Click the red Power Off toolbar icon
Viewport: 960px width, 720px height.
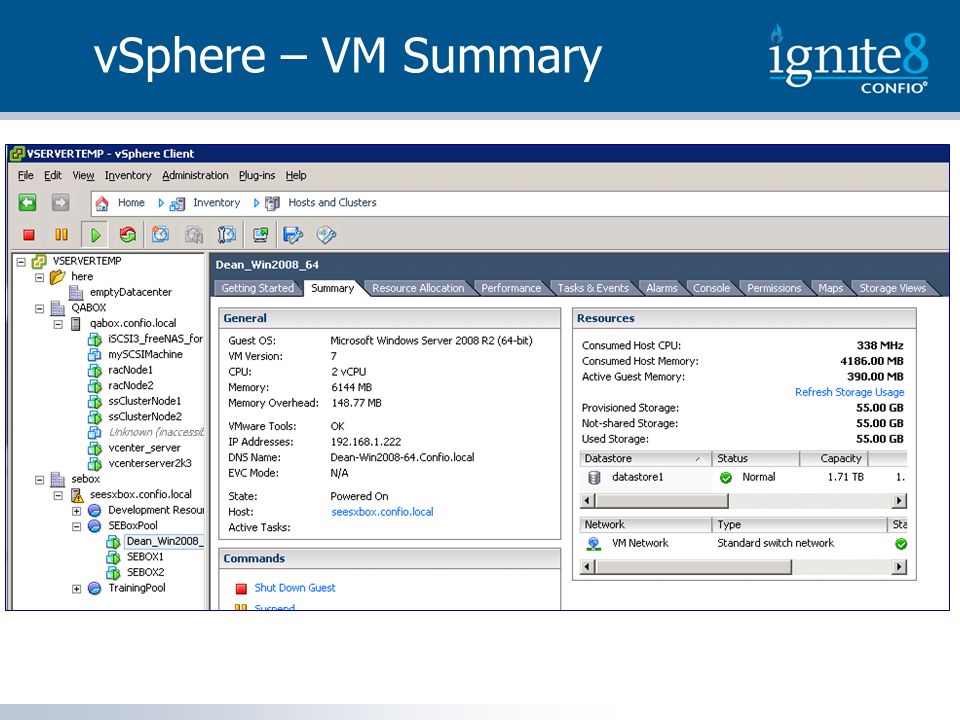29,234
